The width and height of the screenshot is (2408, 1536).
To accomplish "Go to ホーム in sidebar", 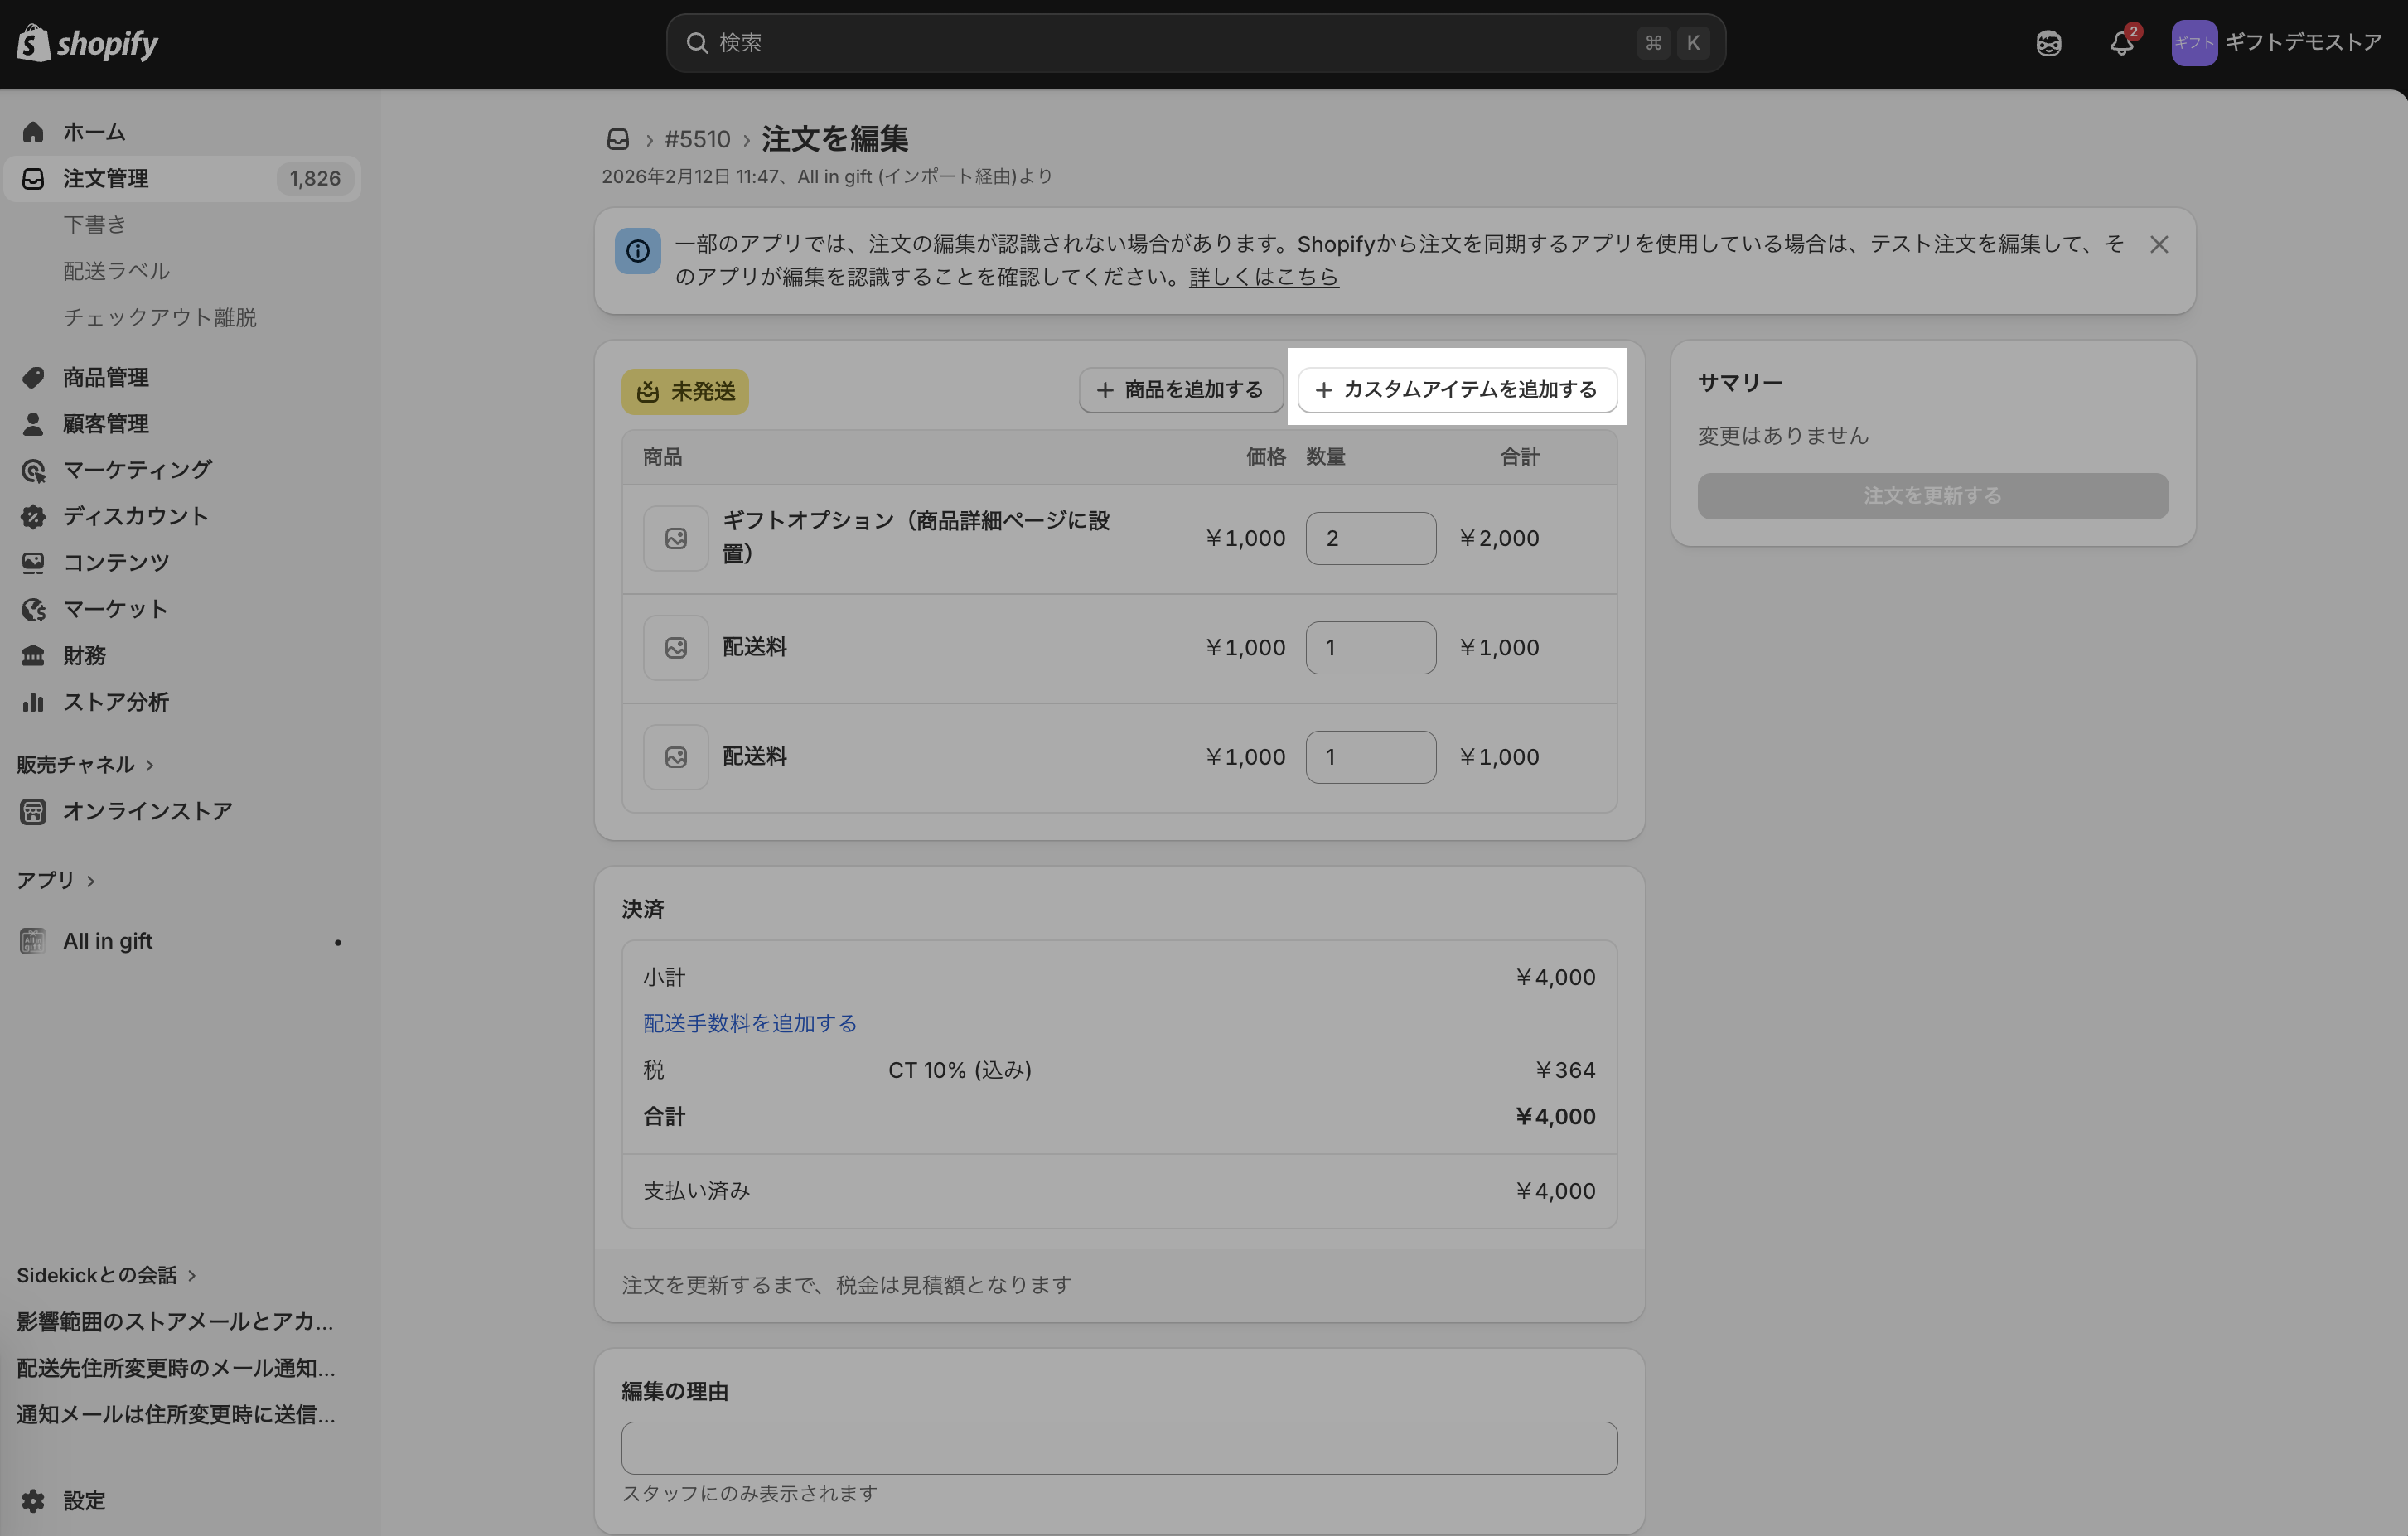I will (94, 132).
